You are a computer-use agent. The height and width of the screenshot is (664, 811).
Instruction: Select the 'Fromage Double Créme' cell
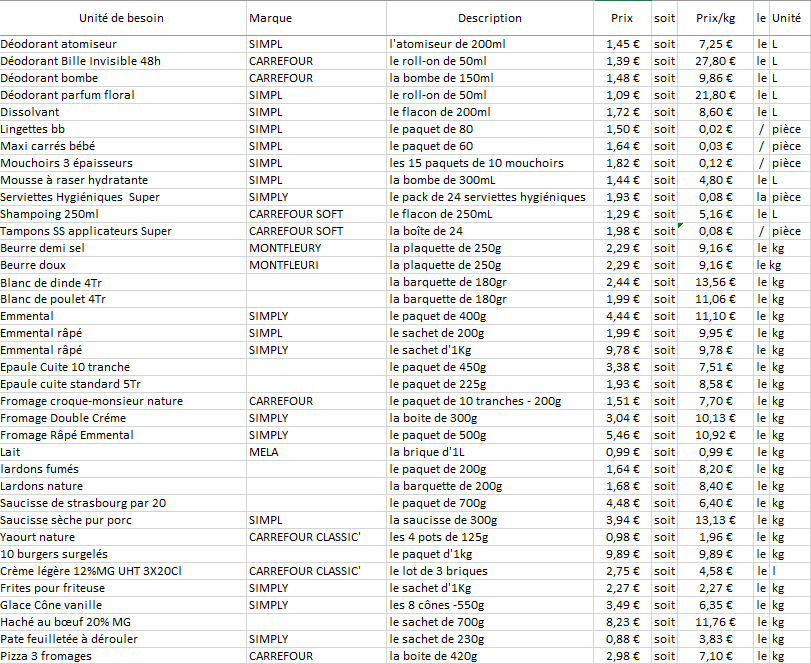point(123,418)
